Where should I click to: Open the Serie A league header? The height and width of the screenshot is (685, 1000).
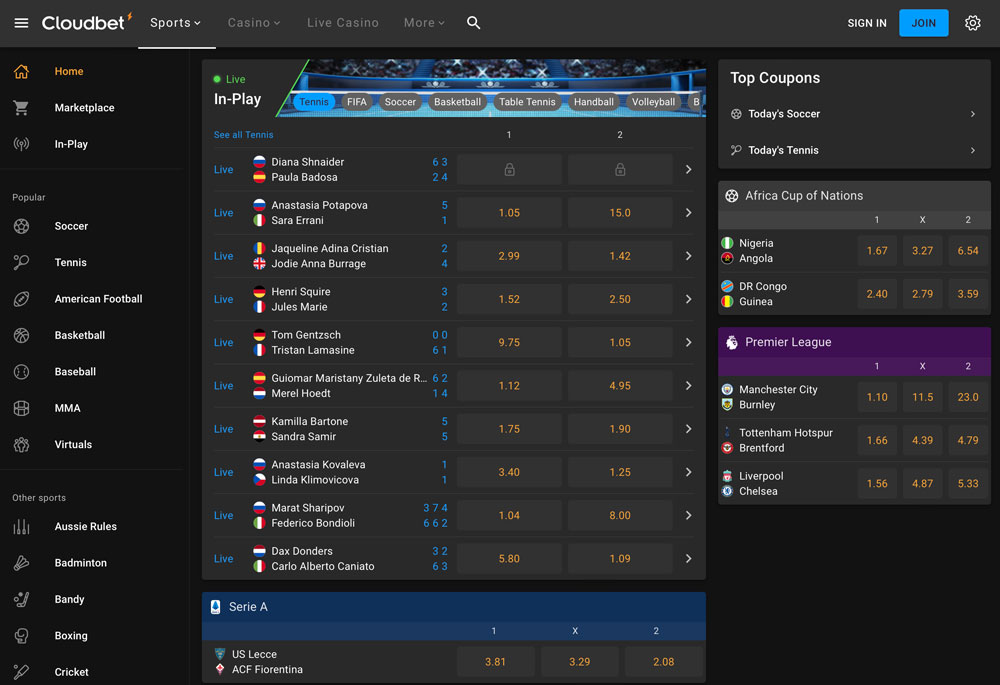click(x=453, y=607)
